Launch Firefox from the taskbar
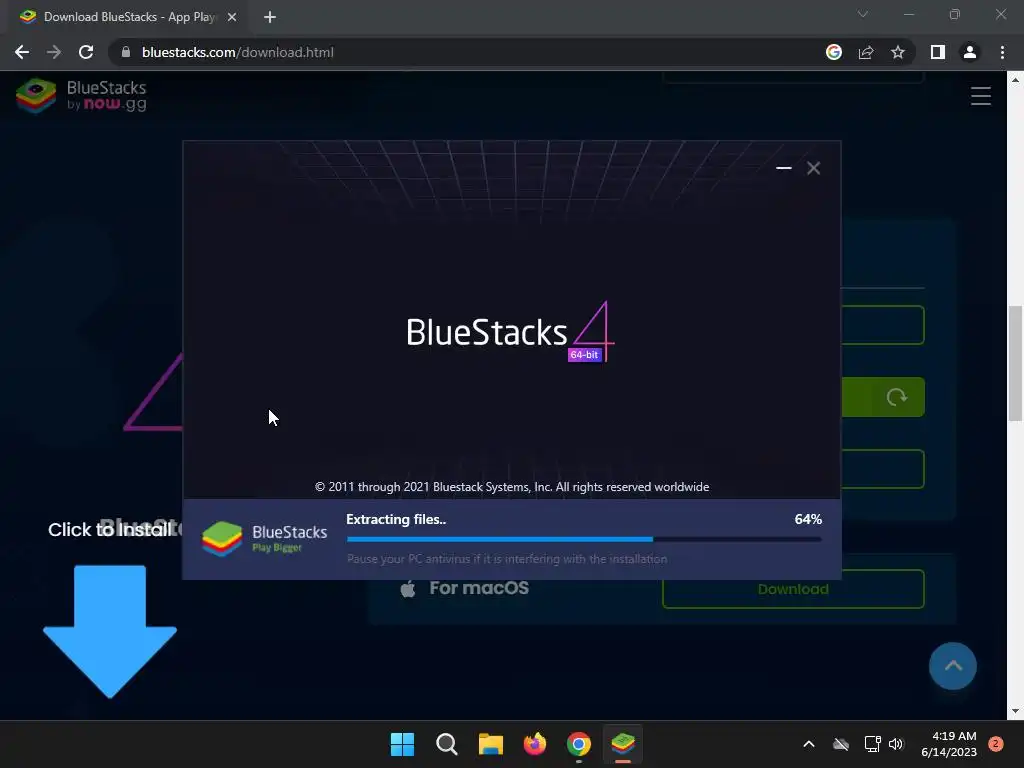1024x768 pixels. 535,744
